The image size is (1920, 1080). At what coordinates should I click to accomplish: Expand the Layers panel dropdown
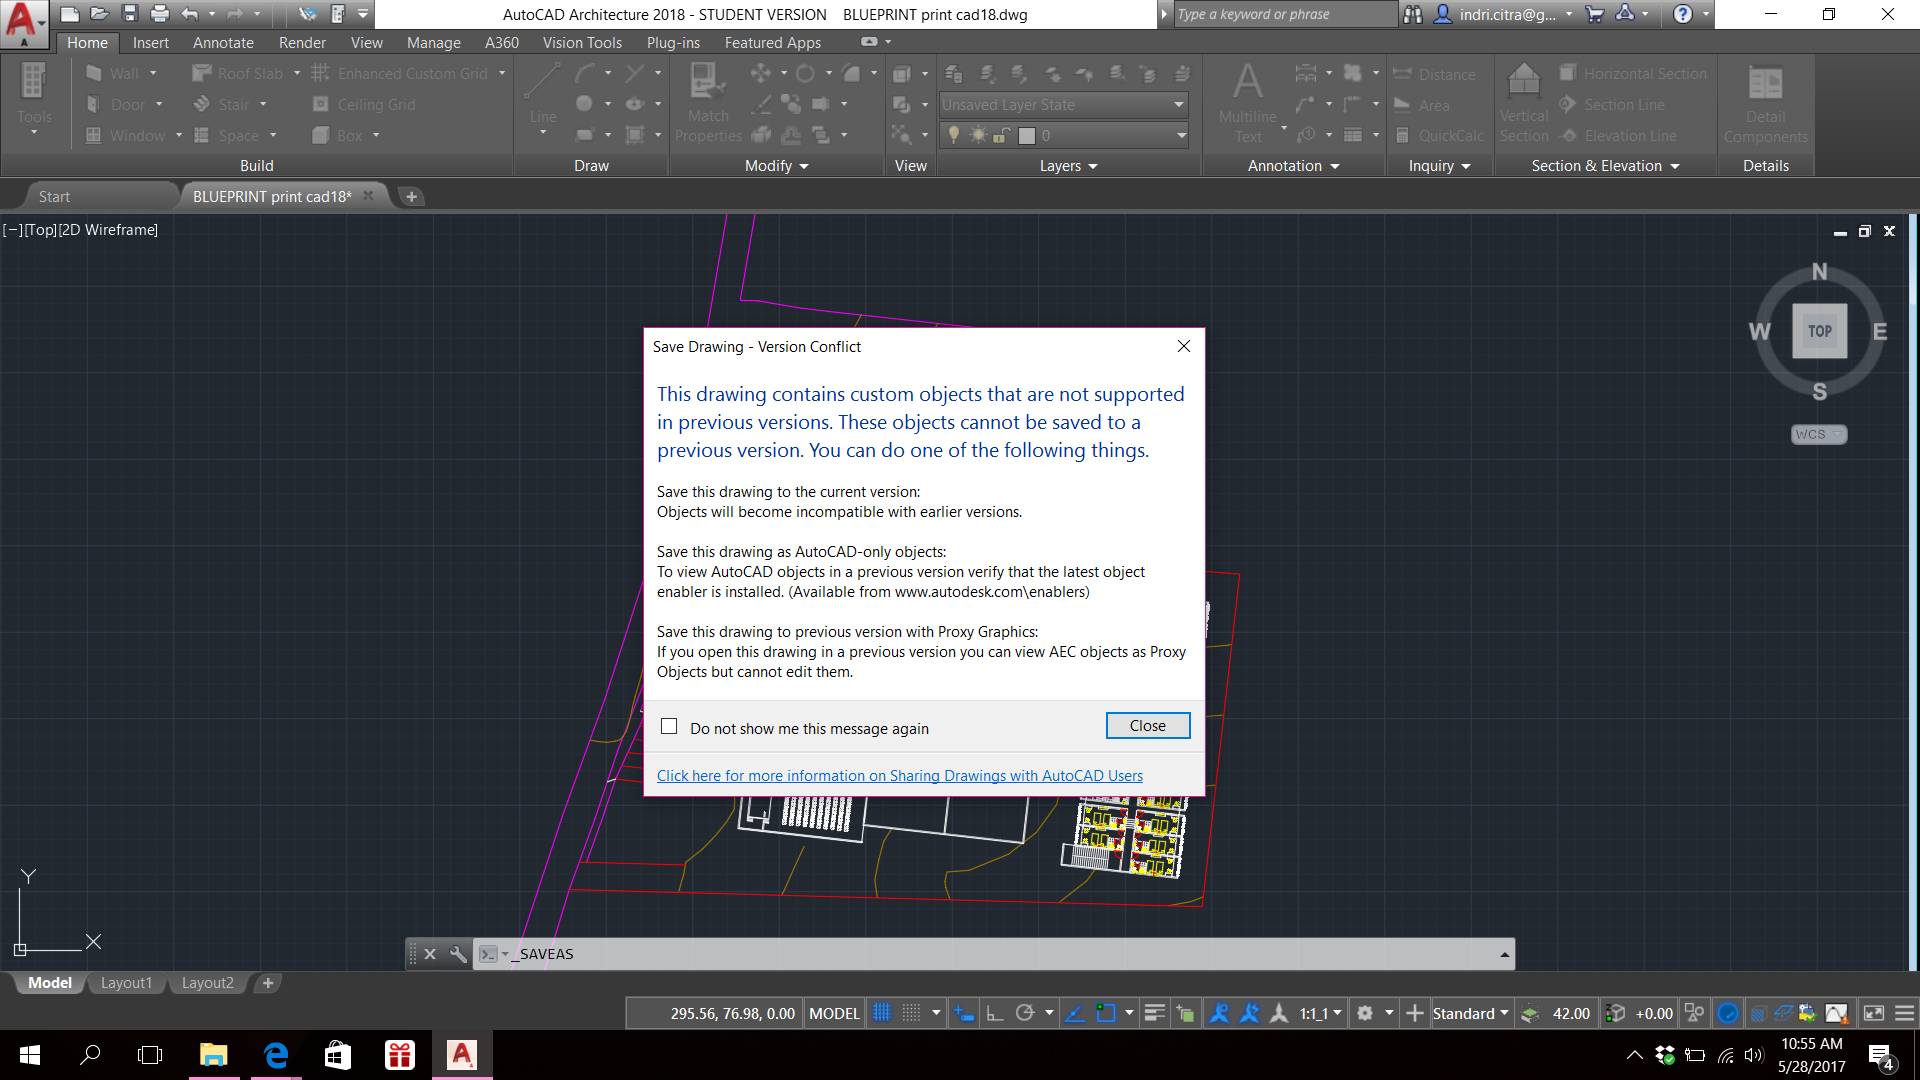tap(1068, 166)
